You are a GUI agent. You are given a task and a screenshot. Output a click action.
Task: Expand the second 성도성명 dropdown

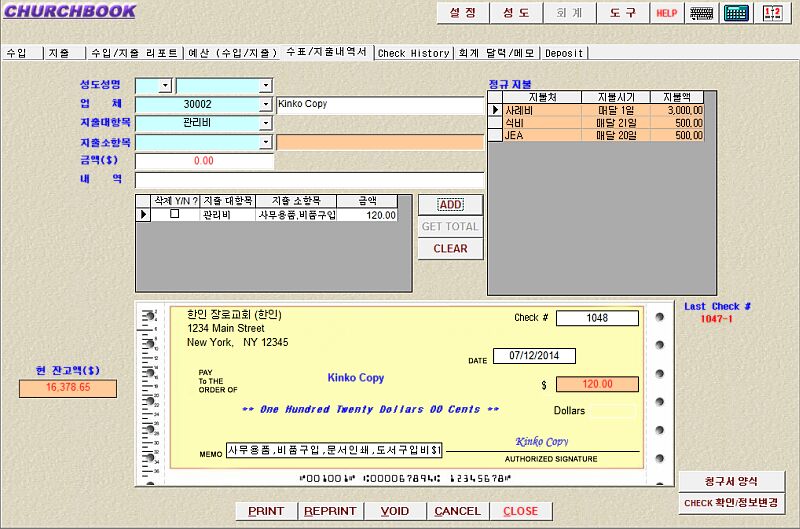tap(266, 85)
